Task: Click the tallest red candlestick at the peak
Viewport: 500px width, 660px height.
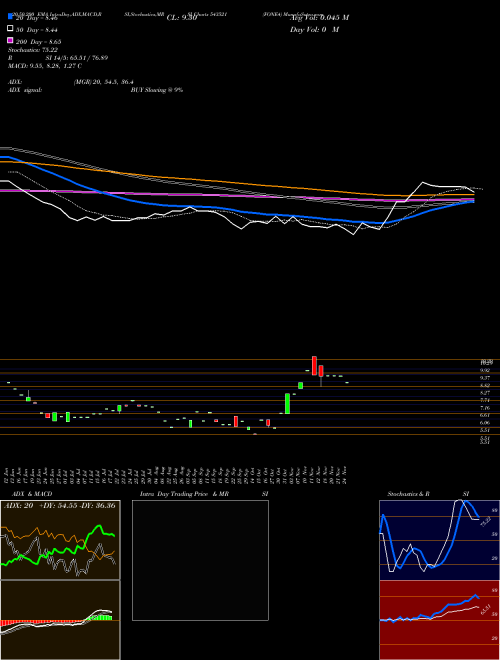Action: pyautogui.click(x=314, y=365)
